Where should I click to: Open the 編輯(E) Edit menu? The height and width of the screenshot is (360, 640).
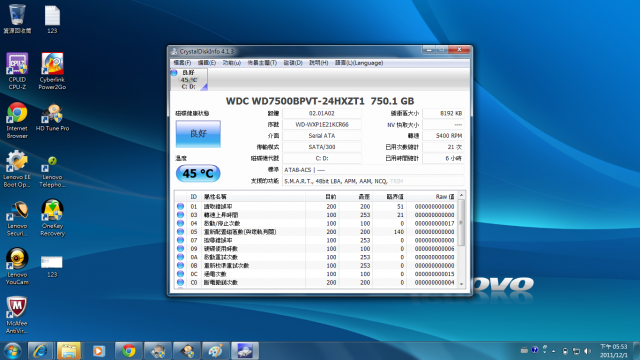click(207, 63)
